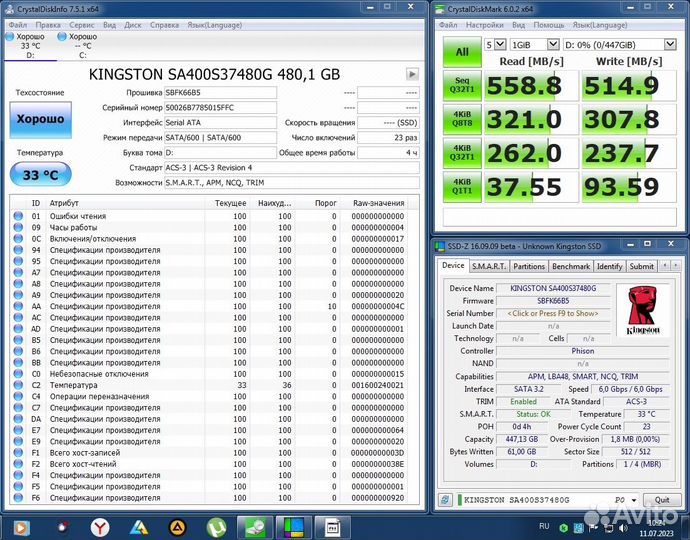Click the volume speaker tray icon
This screenshot has height=540, width=690.
pos(623,528)
